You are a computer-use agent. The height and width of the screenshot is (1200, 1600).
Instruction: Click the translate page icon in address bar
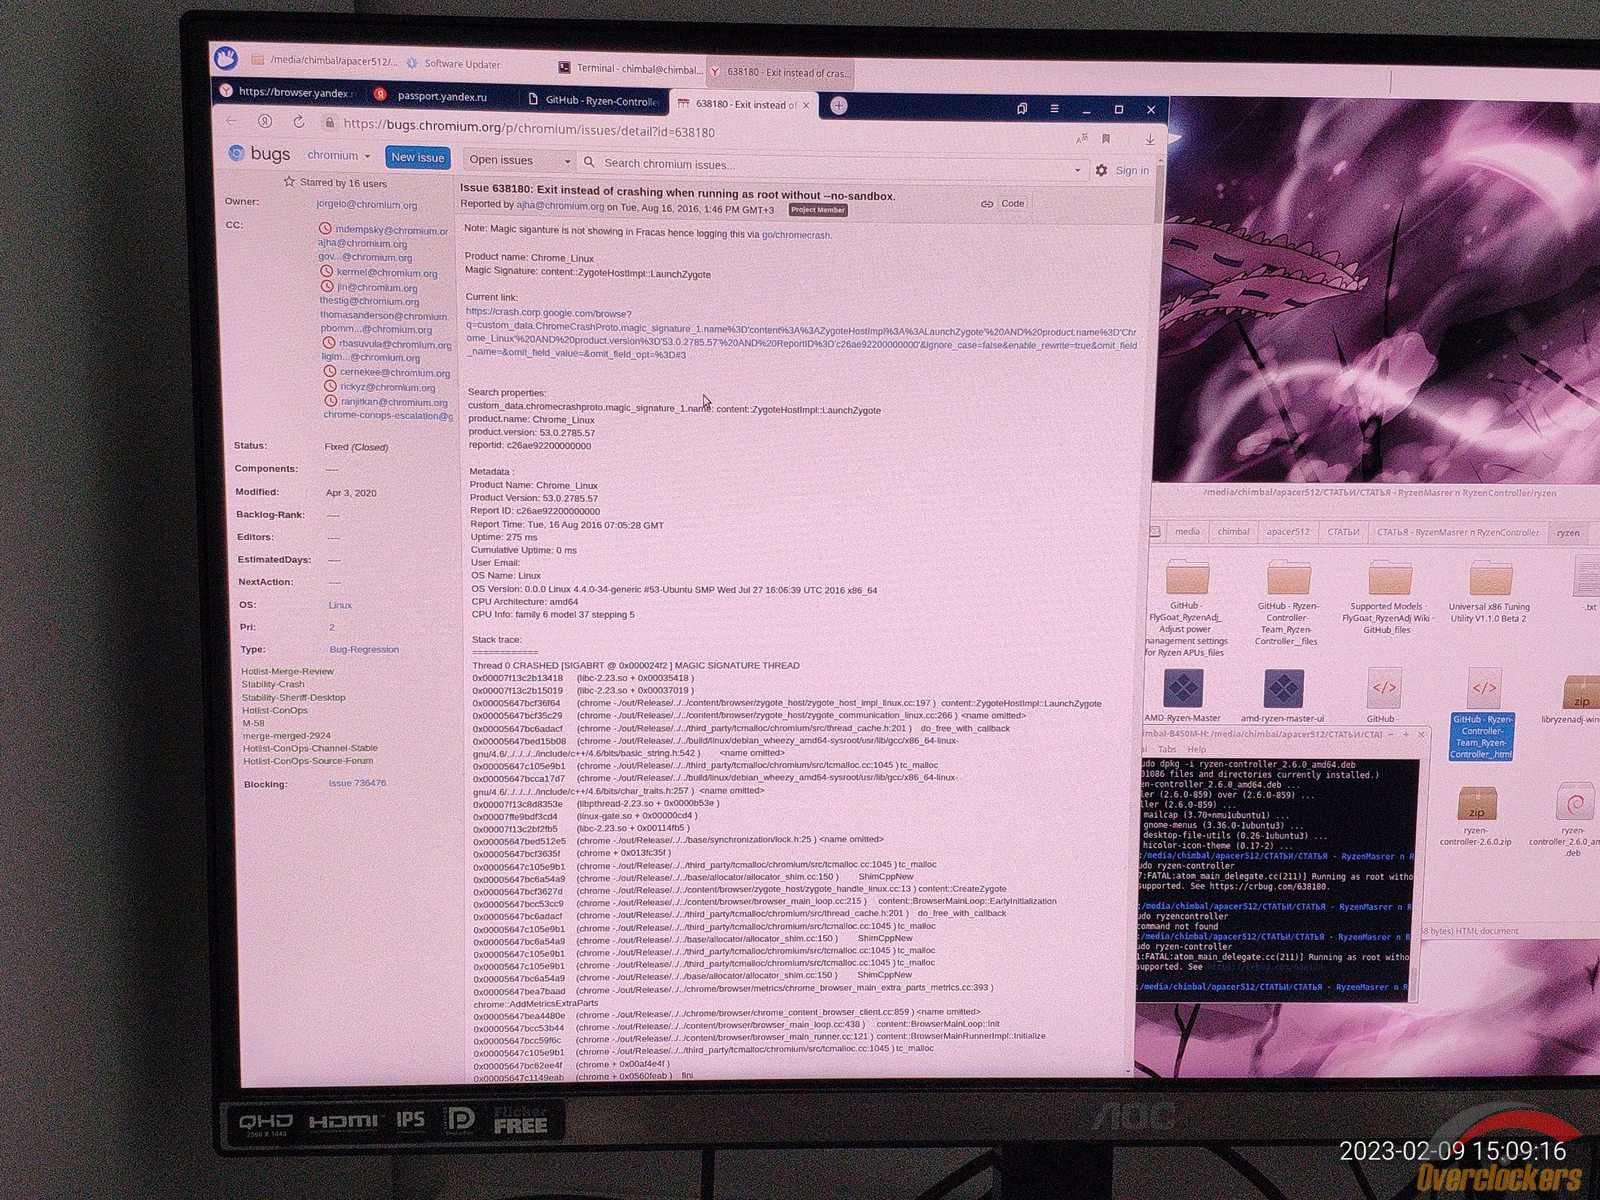click(x=1081, y=139)
